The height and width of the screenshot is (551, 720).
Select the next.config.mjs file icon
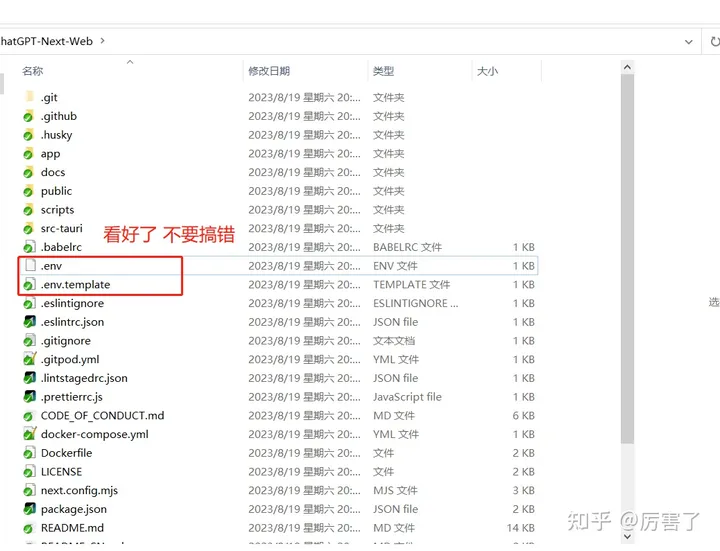coord(29,490)
